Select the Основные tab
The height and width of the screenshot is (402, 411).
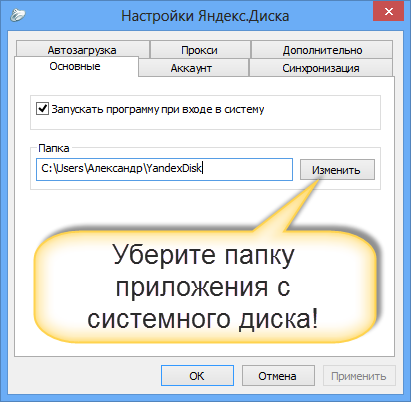tap(76, 66)
